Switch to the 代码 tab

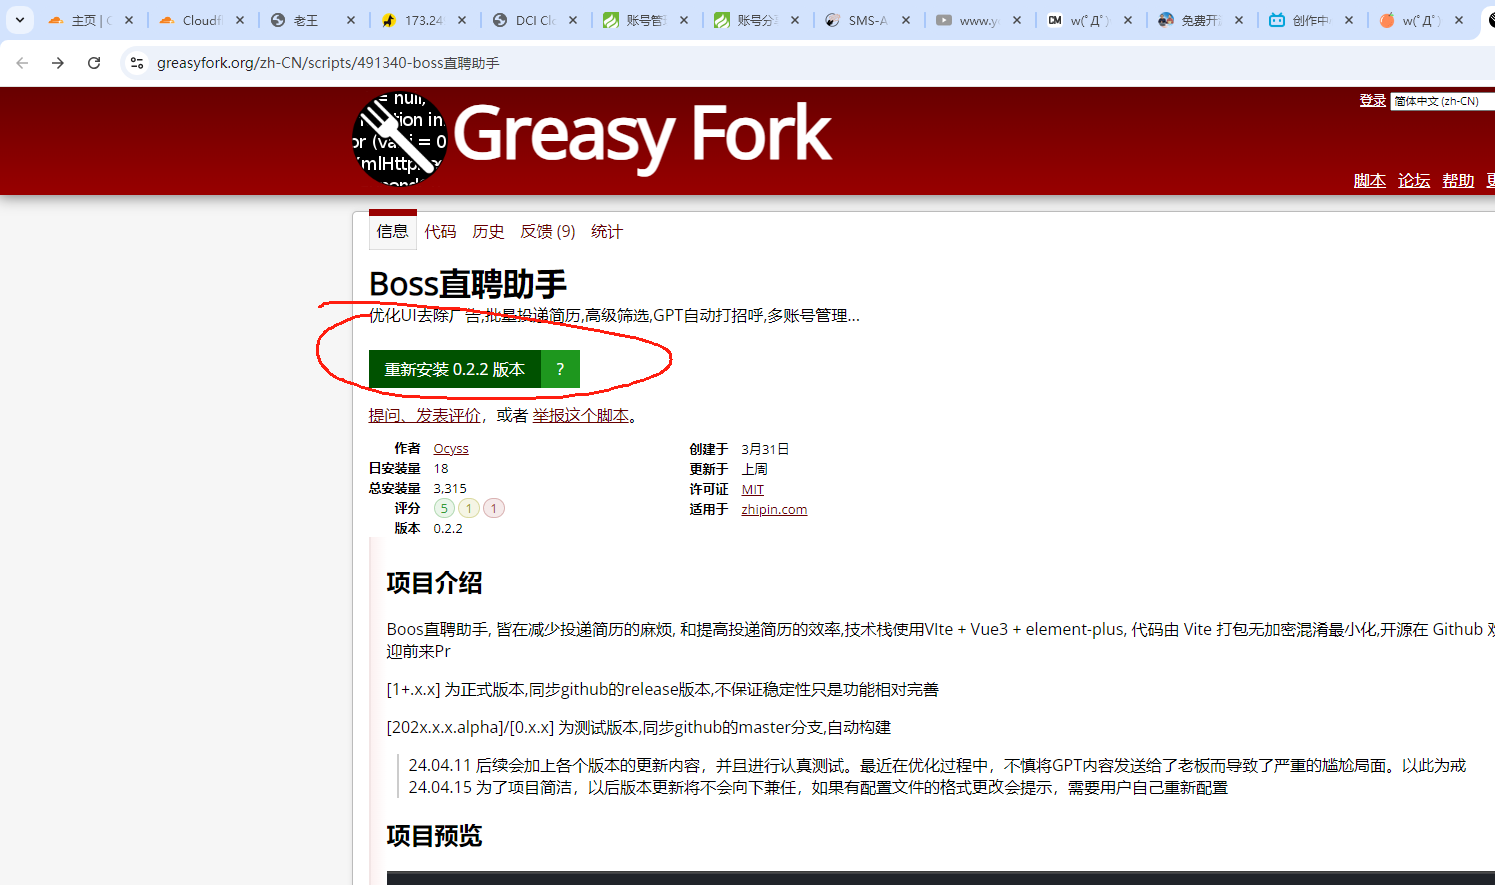(440, 231)
